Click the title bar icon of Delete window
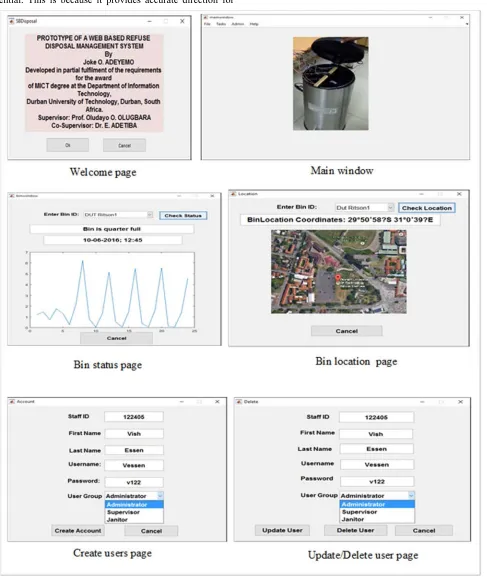Image resolution: width=487 pixels, height=582 pixels. [239, 402]
